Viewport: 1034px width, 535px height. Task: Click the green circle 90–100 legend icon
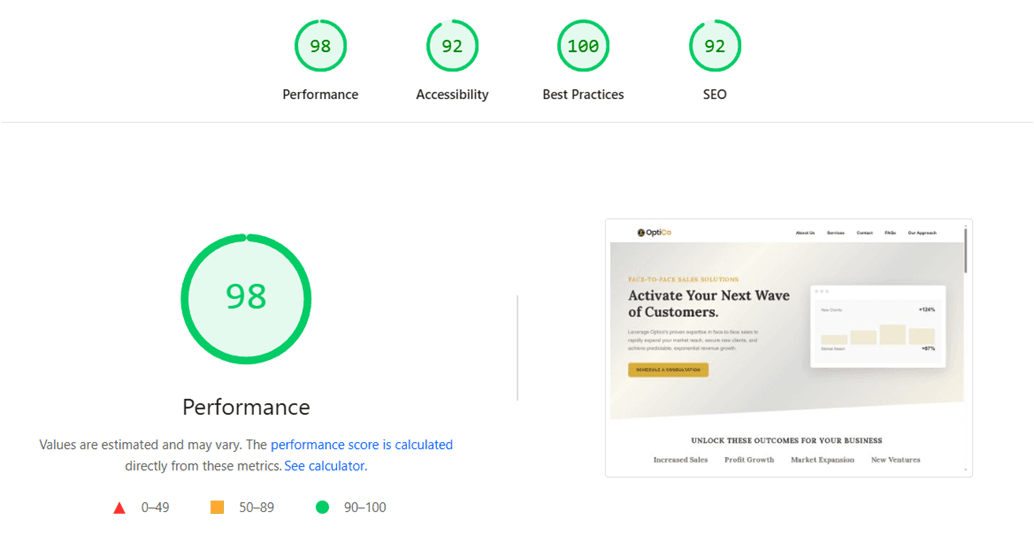[x=322, y=507]
